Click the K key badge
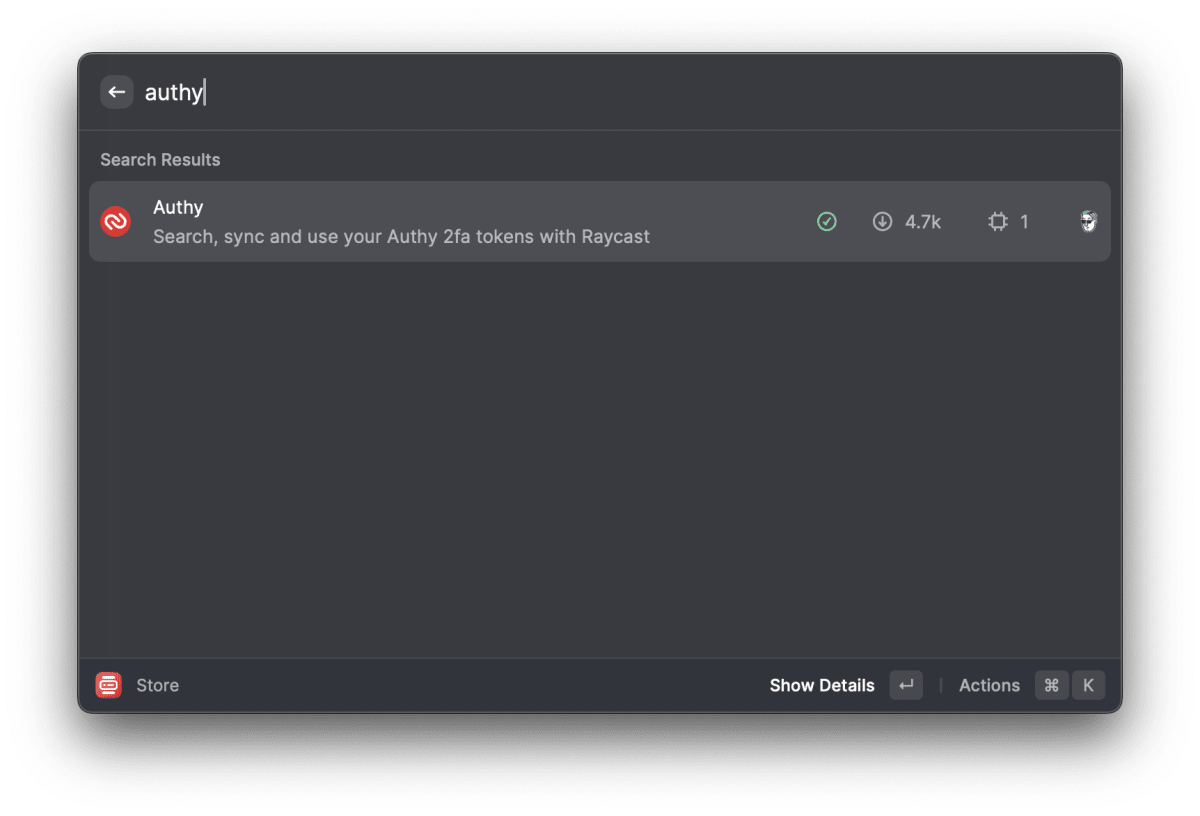This screenshot has height=816, width=1200. click(x=1088, y=685)
